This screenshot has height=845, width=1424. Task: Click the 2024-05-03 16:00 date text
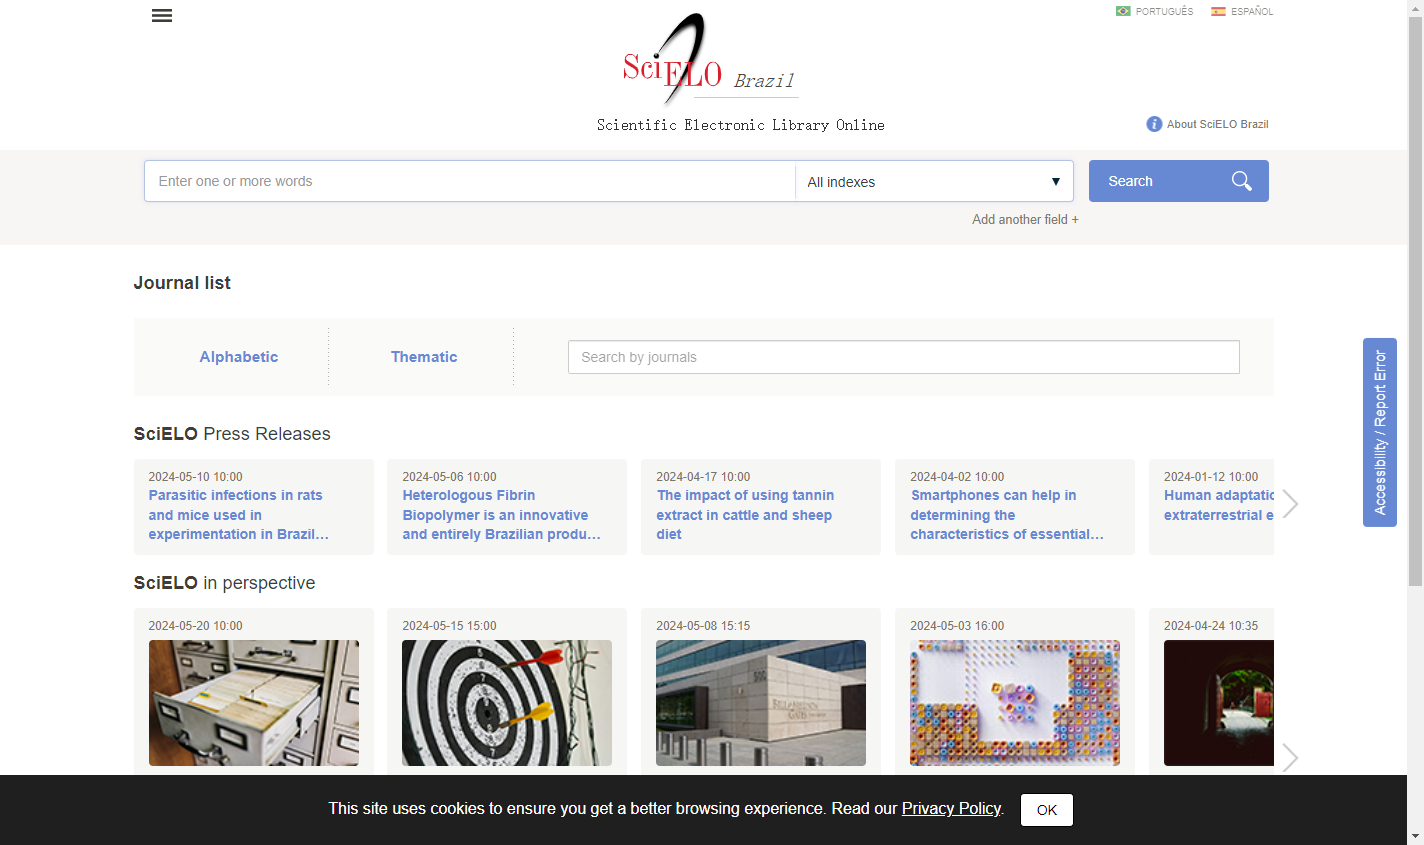[957, 626]
